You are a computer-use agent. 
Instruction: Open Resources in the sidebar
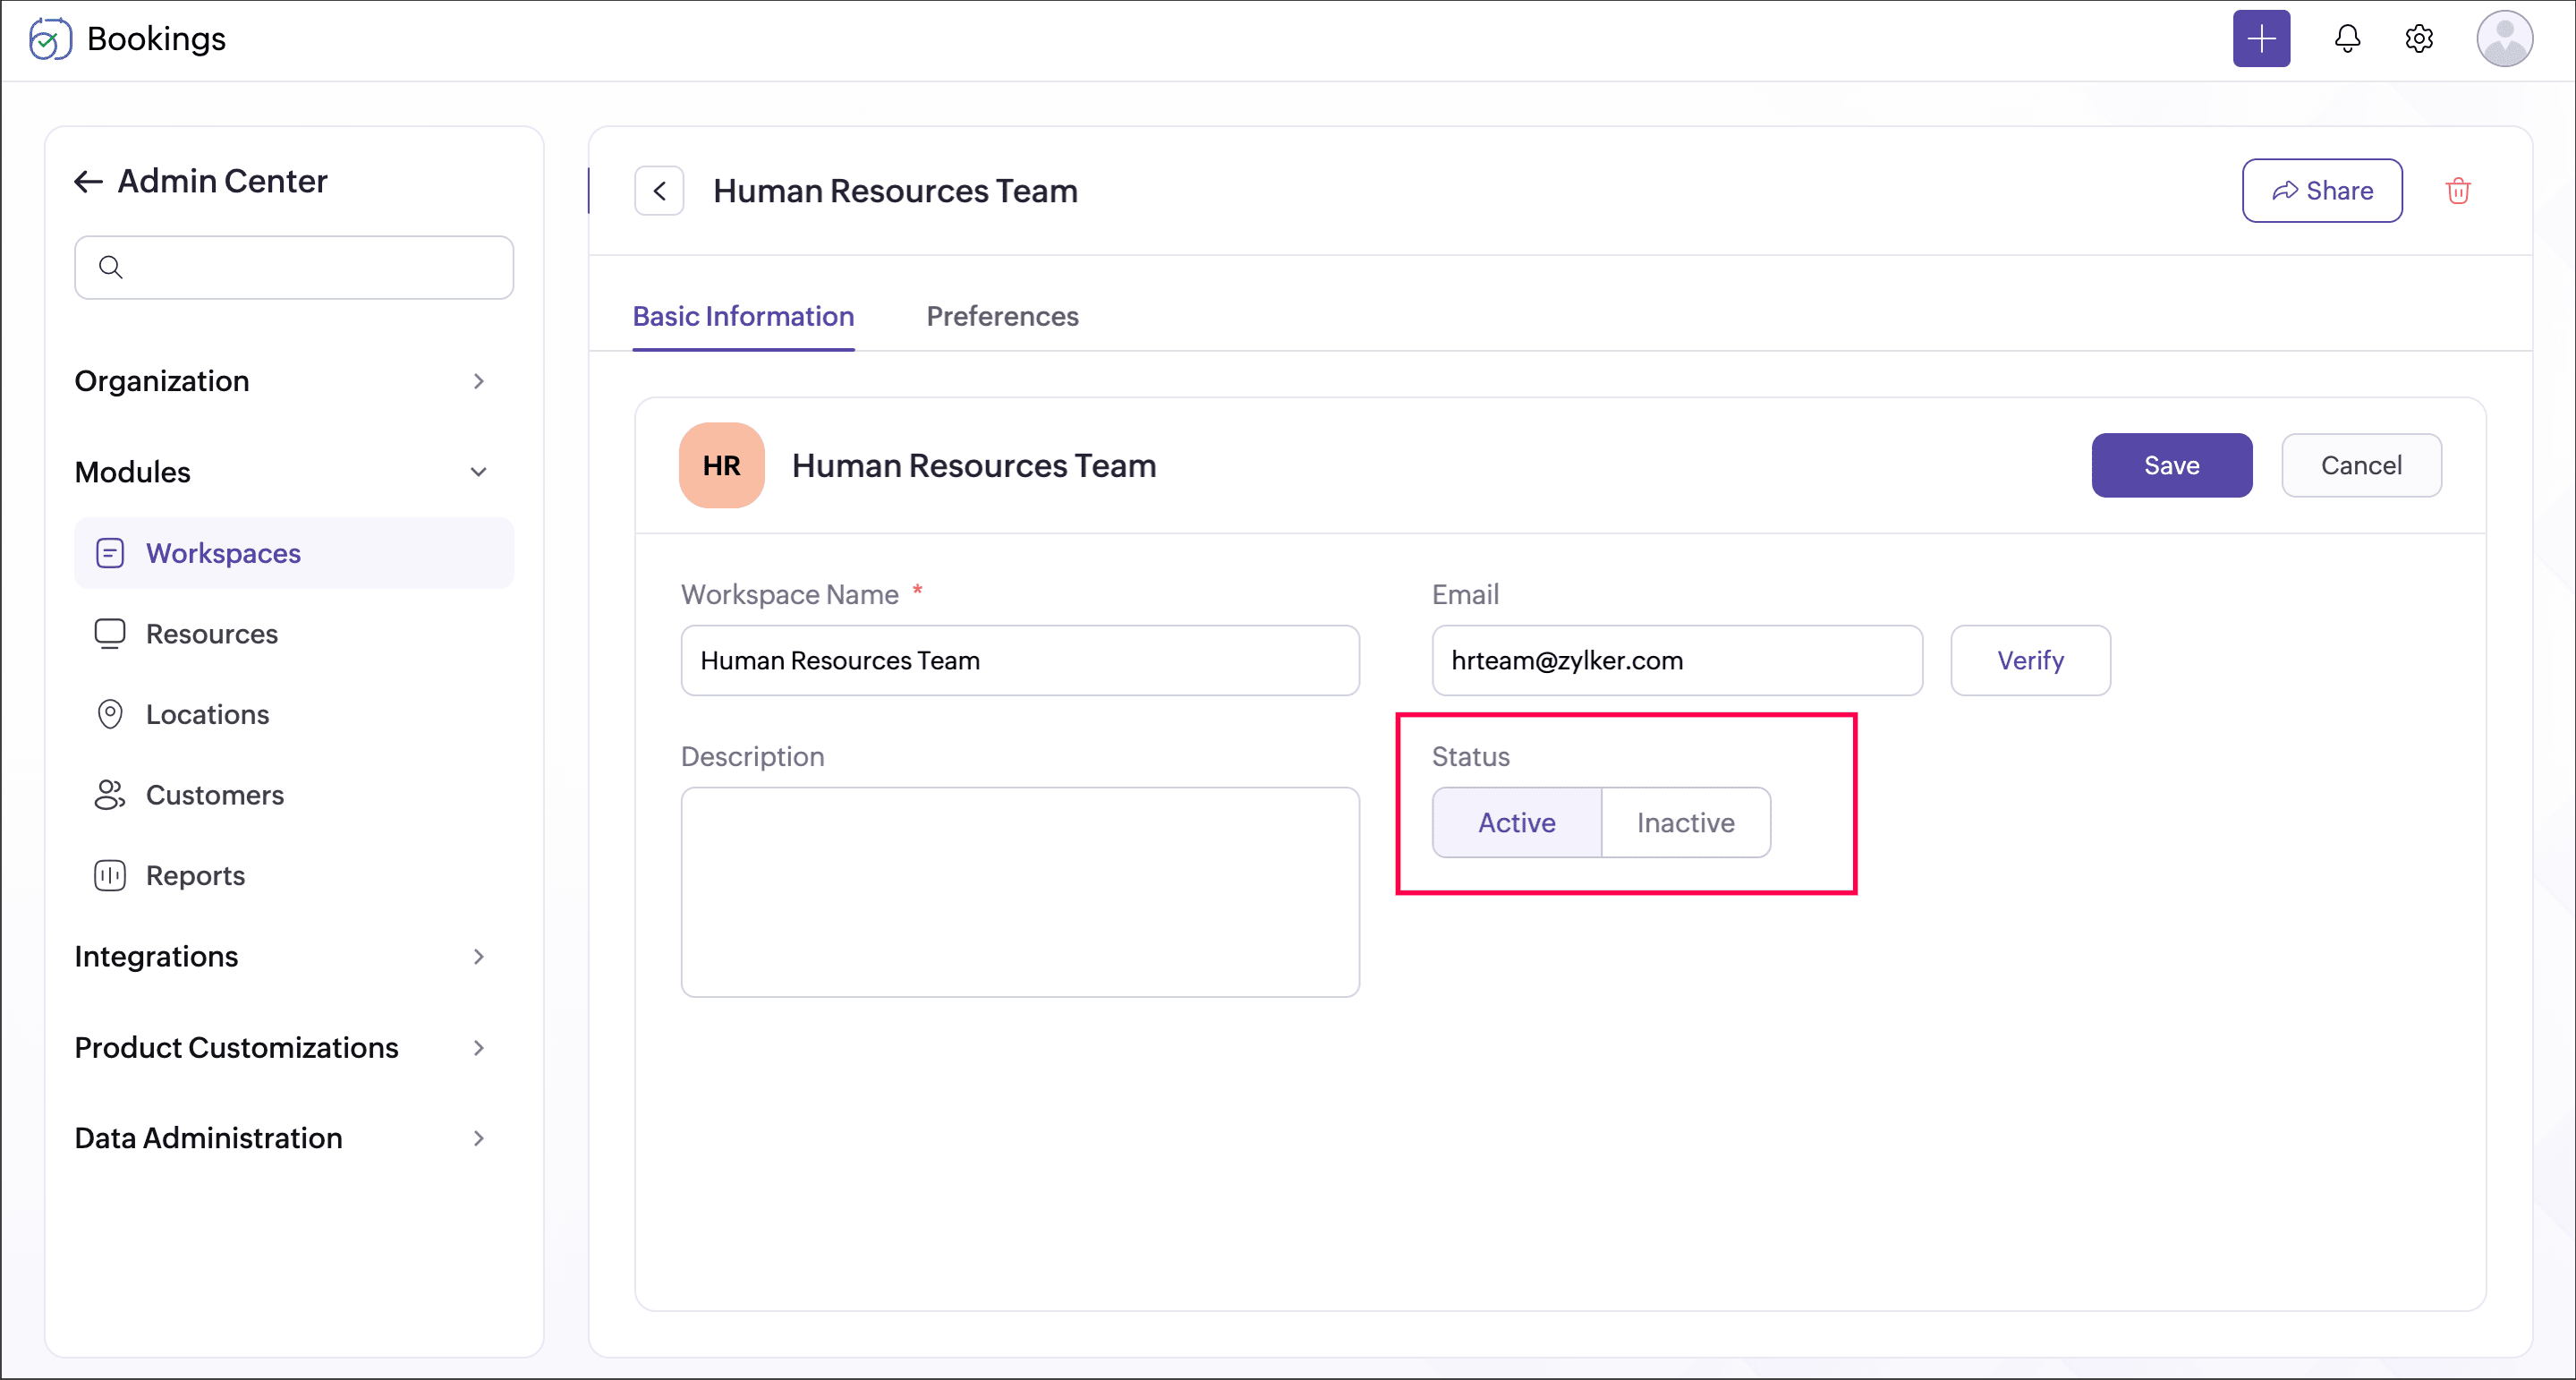(x=211, y=633)
